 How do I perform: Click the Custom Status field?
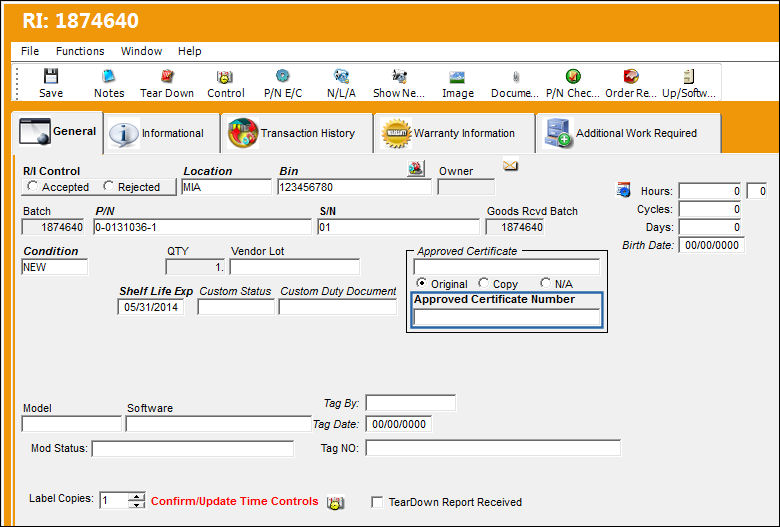[x=236, y=307]
